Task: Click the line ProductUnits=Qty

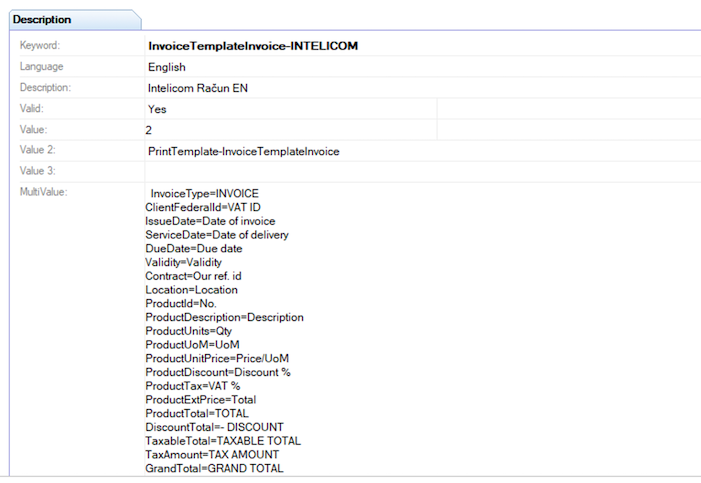Action: [x=189, y=331]
